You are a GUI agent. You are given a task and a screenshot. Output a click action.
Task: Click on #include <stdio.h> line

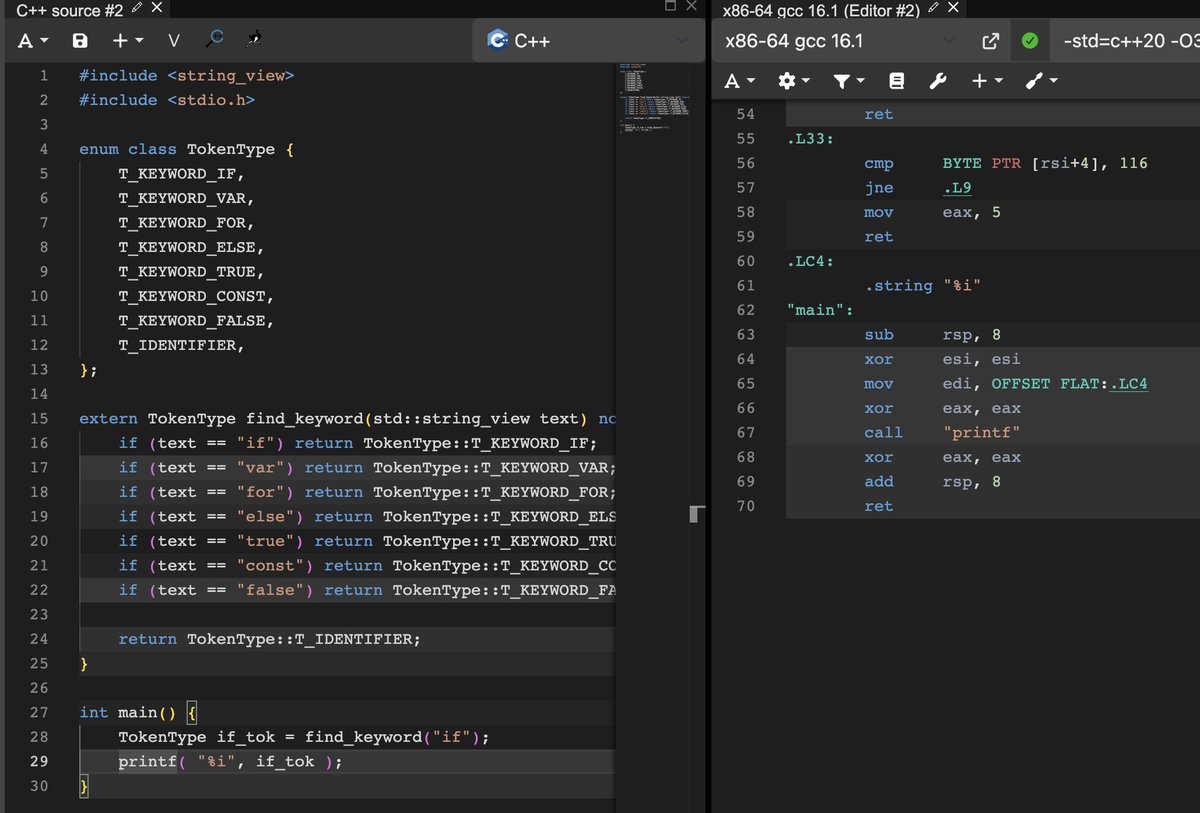pyautogui.click(x=167, y=100)
